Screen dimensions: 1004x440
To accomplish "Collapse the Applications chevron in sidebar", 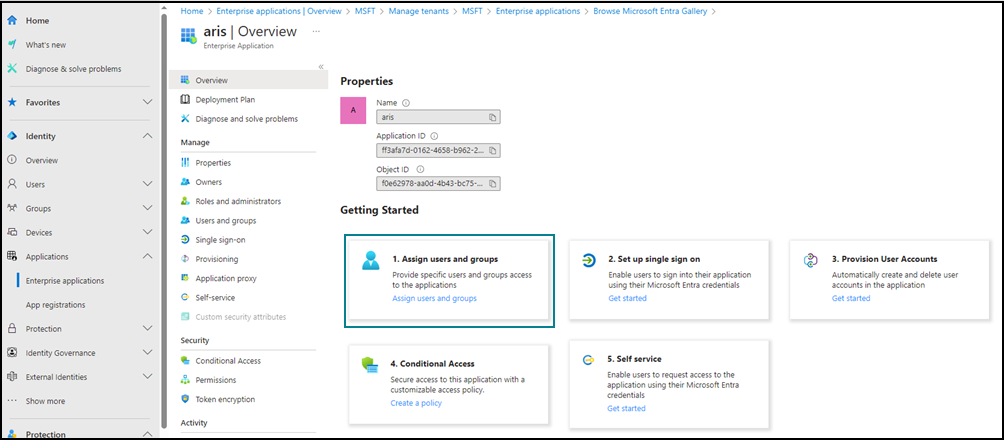I will (x=147, y=256).
